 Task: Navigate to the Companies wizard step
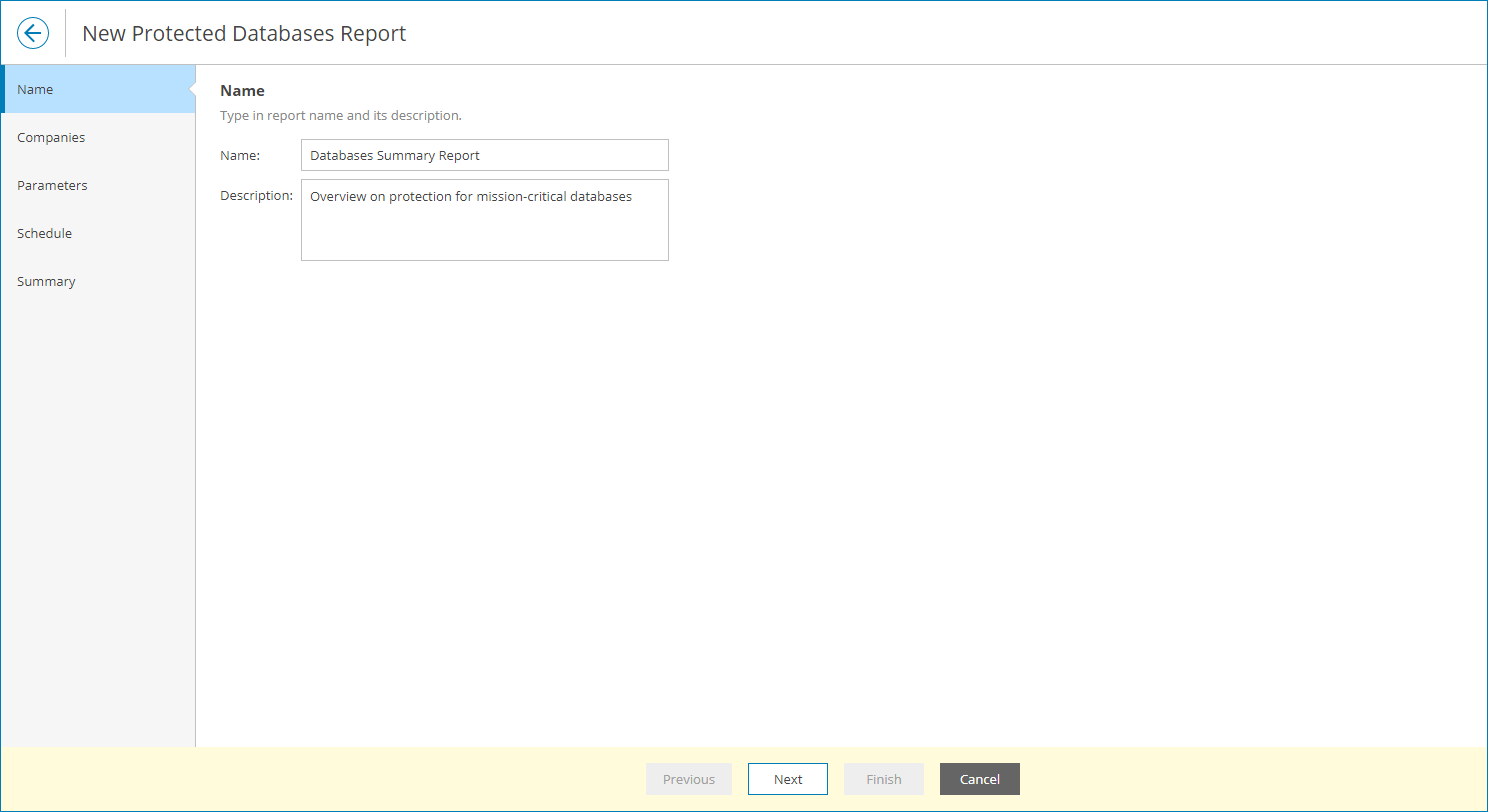(x=51, y=137)
